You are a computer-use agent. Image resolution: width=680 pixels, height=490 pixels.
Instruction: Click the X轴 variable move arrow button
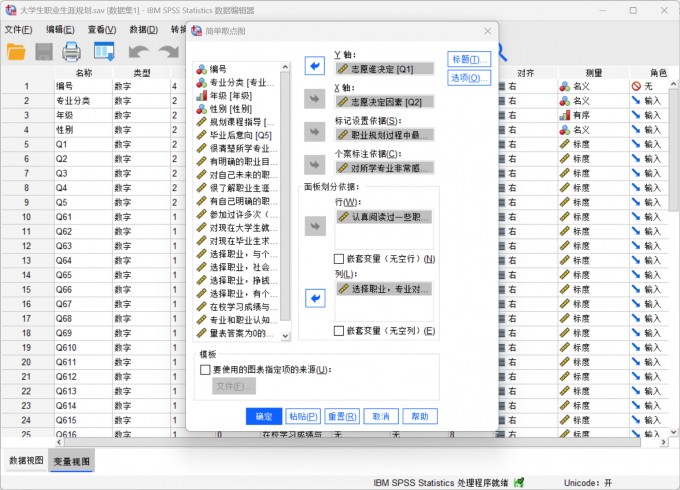pyautogui.click(x=315, y=99)
